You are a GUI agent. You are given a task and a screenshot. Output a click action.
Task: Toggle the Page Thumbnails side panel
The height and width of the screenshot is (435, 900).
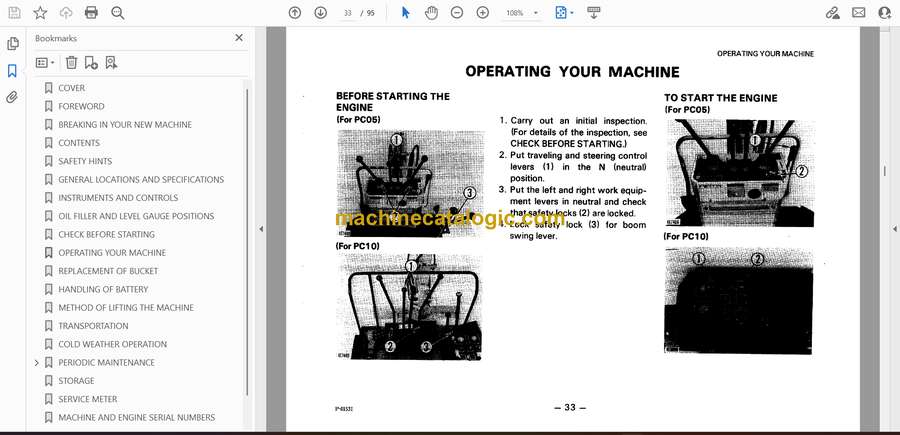click(x=13, y=44)
